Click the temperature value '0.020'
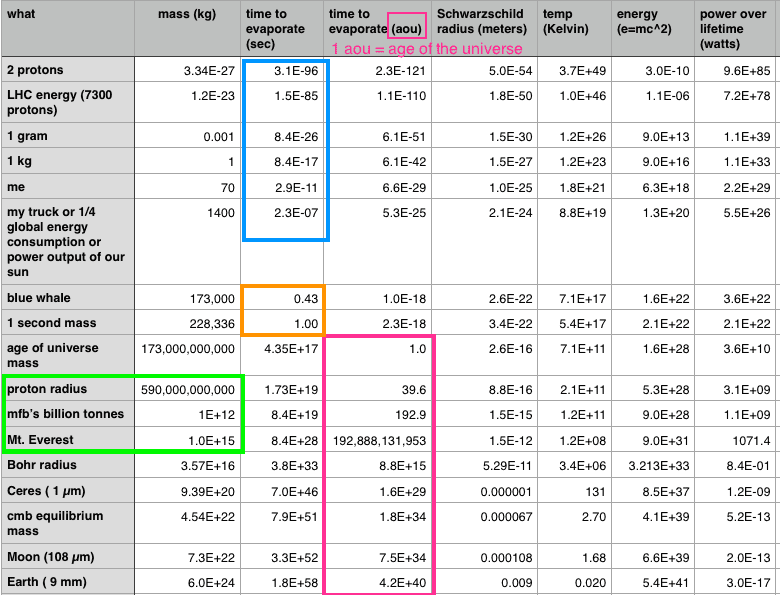This screenshot has height=595, width=780. (575, 582)
